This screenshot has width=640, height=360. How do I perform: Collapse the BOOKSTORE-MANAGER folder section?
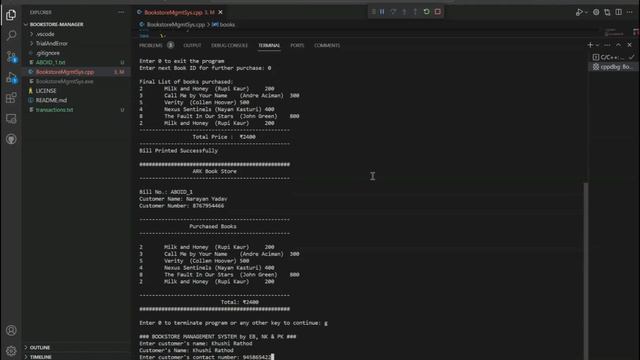click(56, 24)
